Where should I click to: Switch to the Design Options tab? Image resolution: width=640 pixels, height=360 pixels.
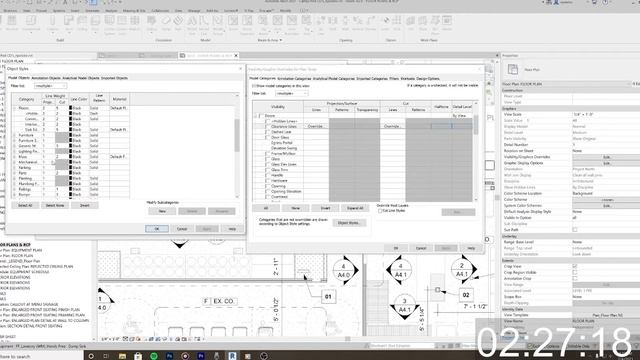(x=428, y=78)
